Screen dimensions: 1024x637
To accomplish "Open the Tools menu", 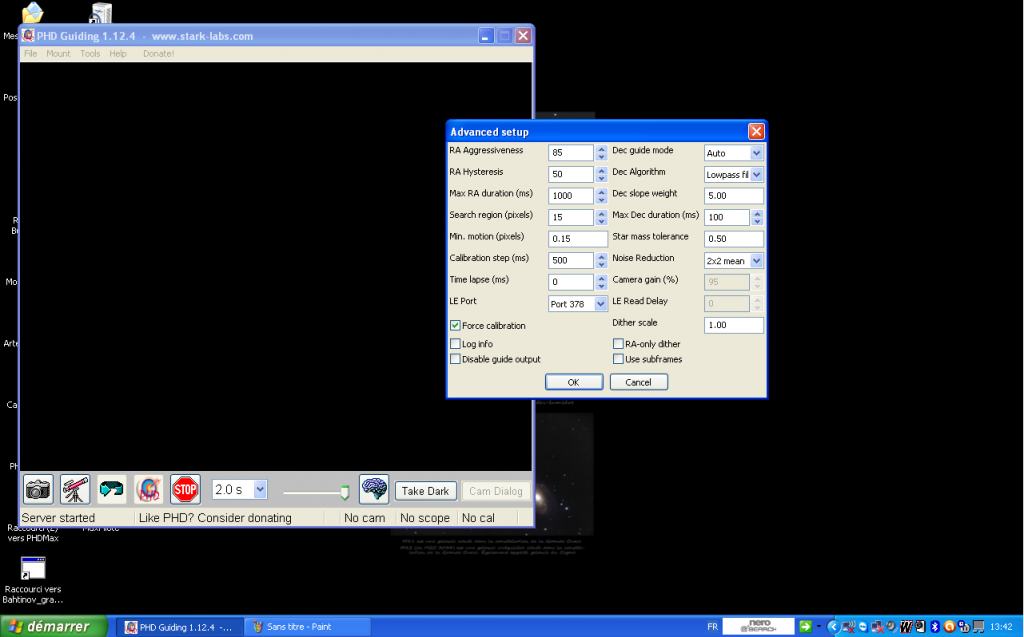I will [90, 53].
